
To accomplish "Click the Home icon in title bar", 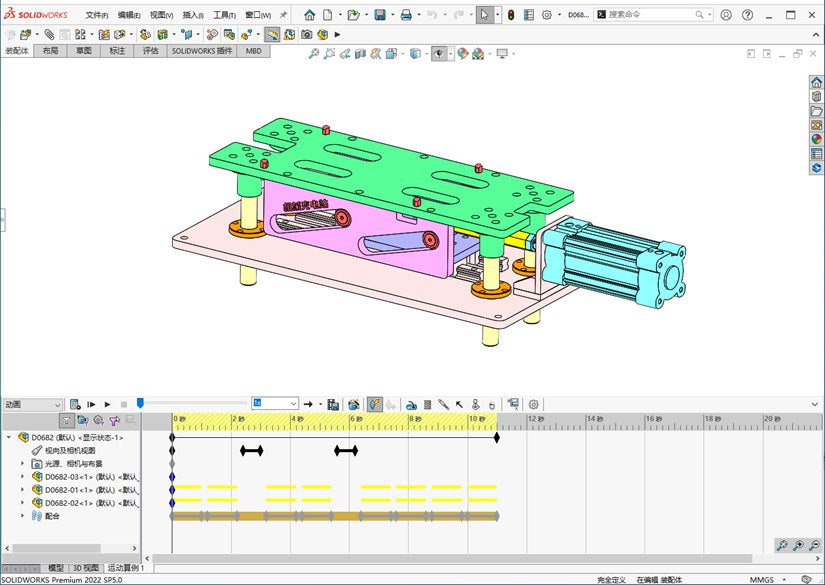I will 309,15.
